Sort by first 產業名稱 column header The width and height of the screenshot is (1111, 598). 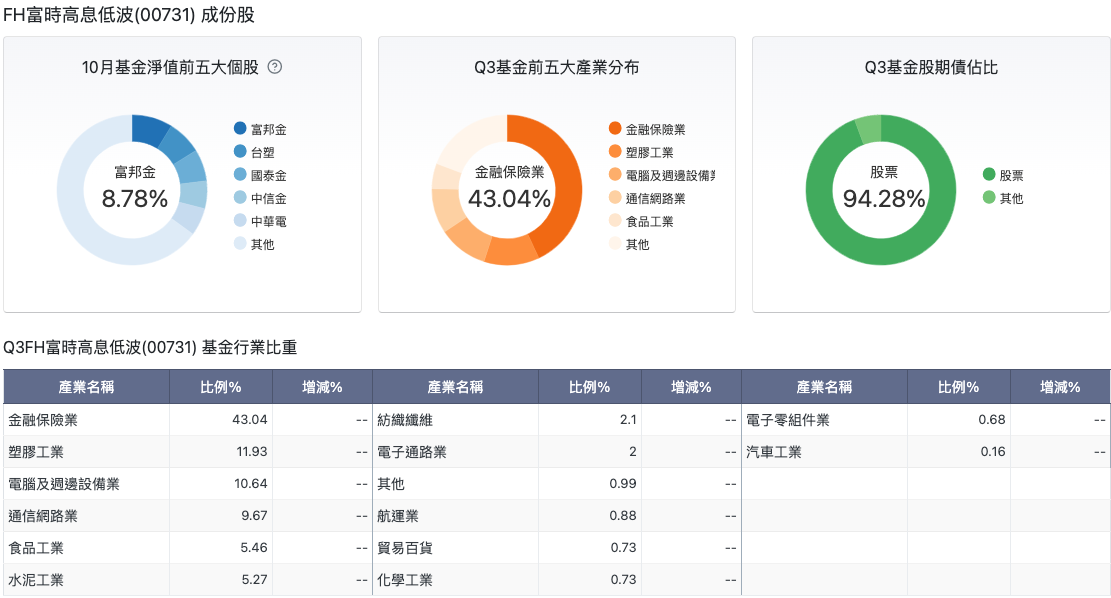(x=86, y=387)
